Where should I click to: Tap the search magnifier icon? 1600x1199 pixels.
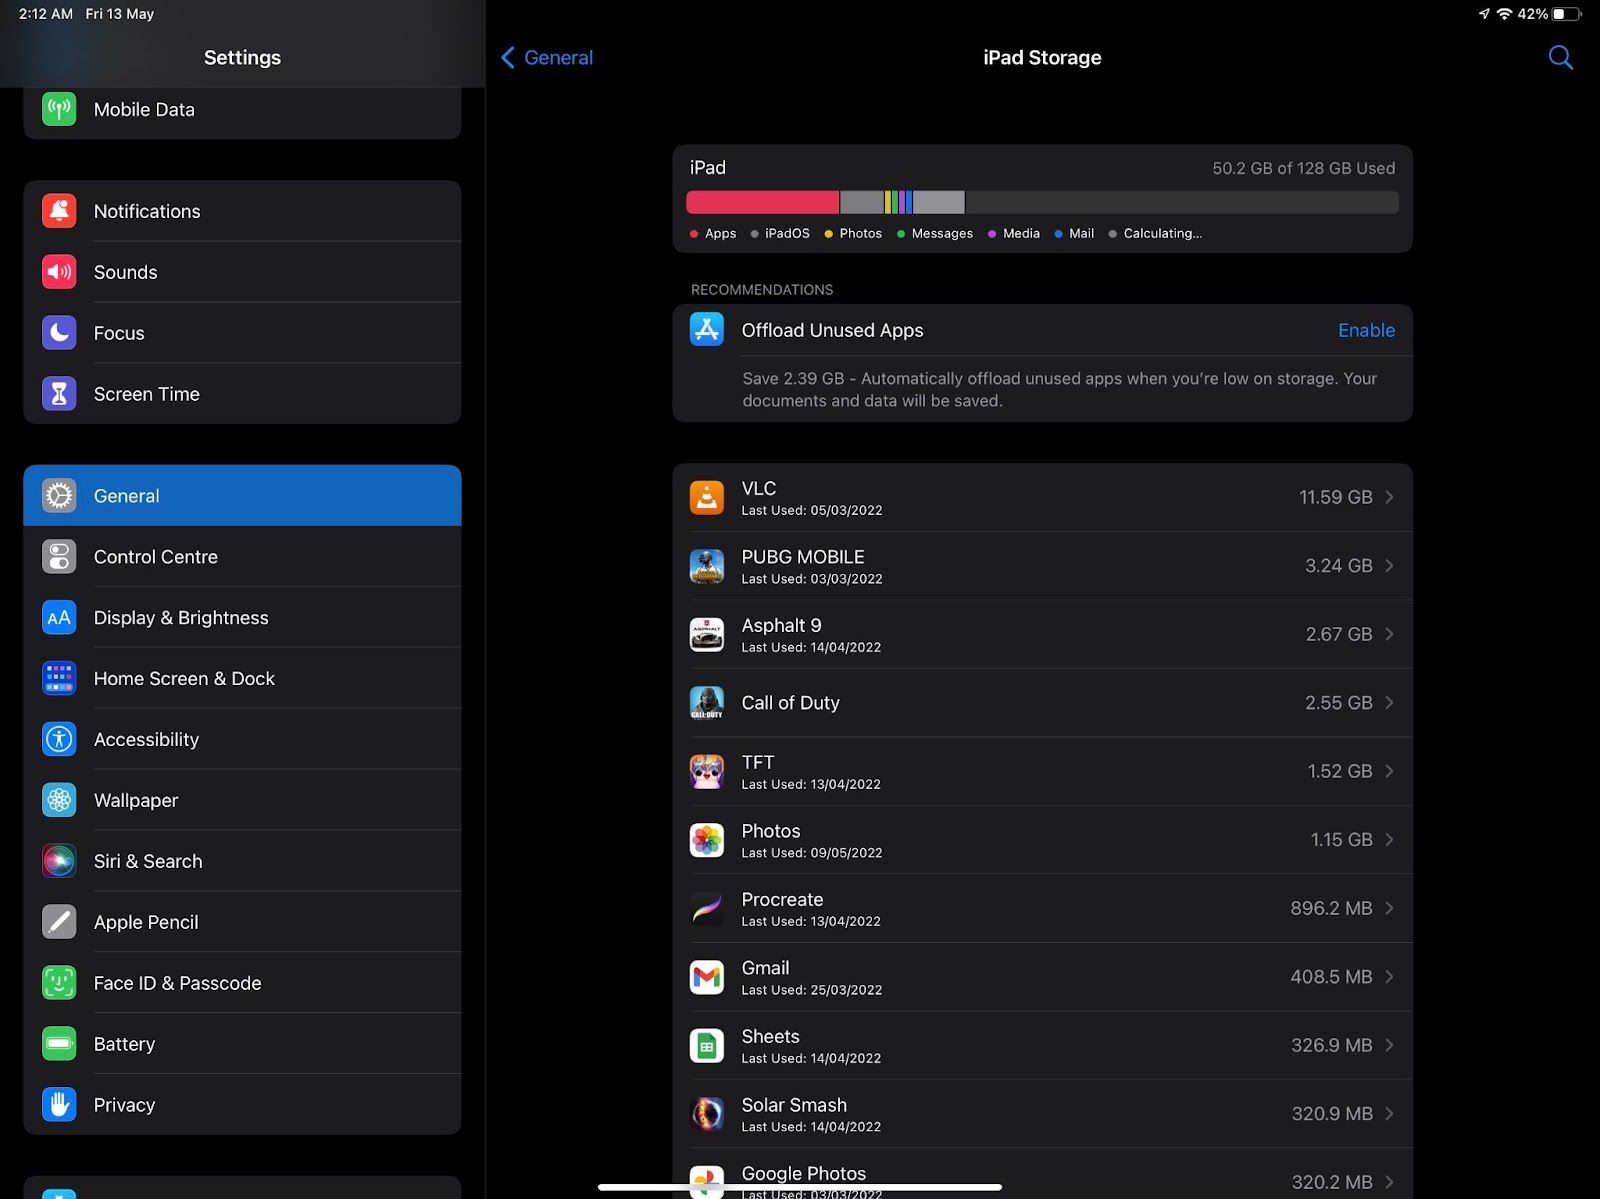pos(1560,58)
